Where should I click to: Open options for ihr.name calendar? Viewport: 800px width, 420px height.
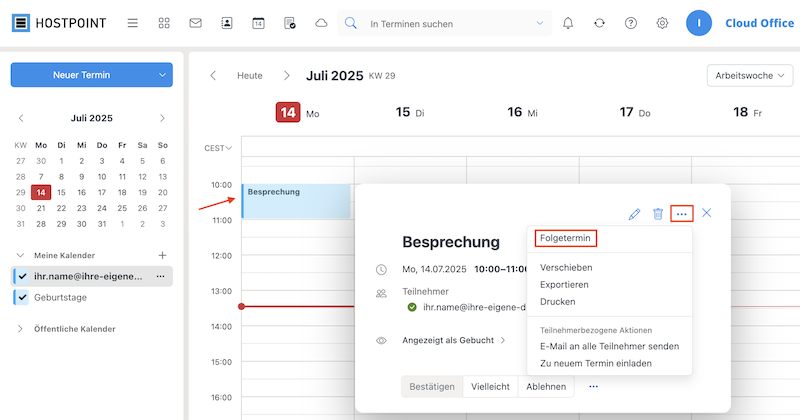(x=160, y=276)
